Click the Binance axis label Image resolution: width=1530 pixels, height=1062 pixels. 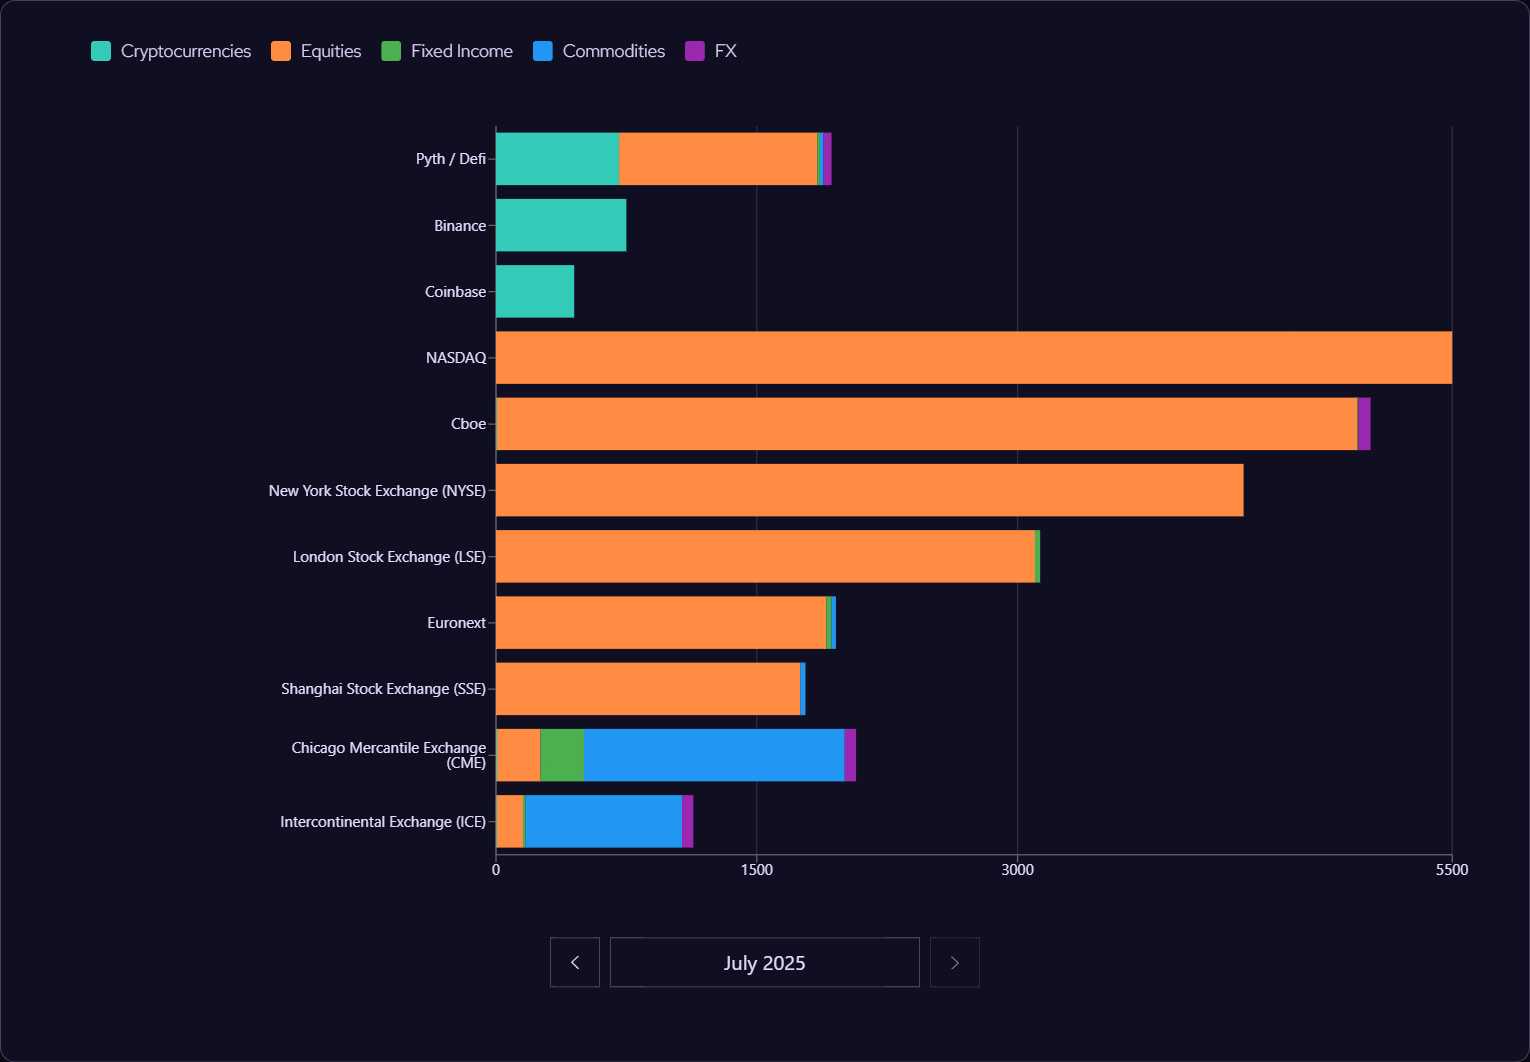tap(460, 226)
